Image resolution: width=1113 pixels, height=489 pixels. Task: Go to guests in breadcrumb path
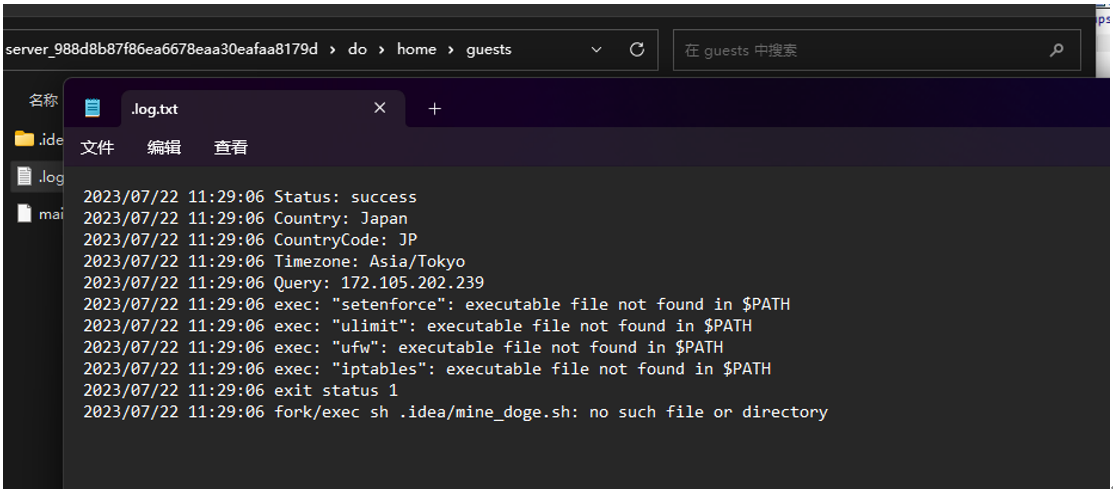click(x=488, y=50)
